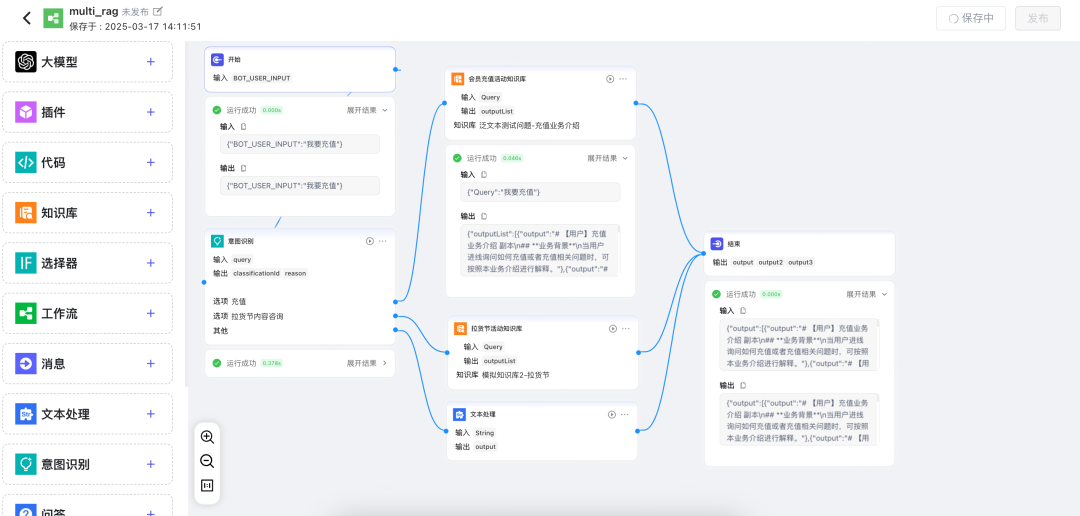Click the 发布 publish button
1080x516 pixels.
(x=1038, y=19)
